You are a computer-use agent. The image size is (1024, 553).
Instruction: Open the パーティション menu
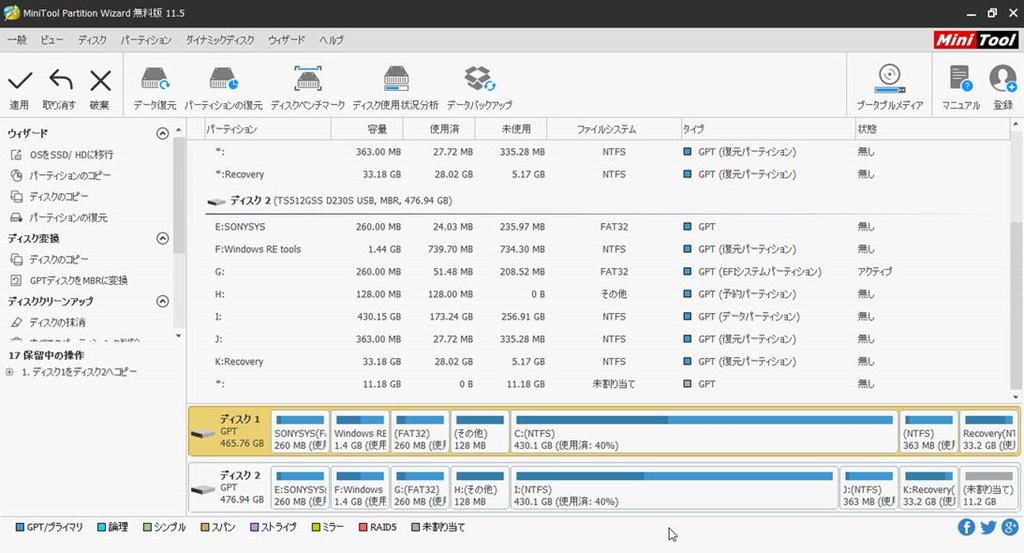tap(146, 40)
